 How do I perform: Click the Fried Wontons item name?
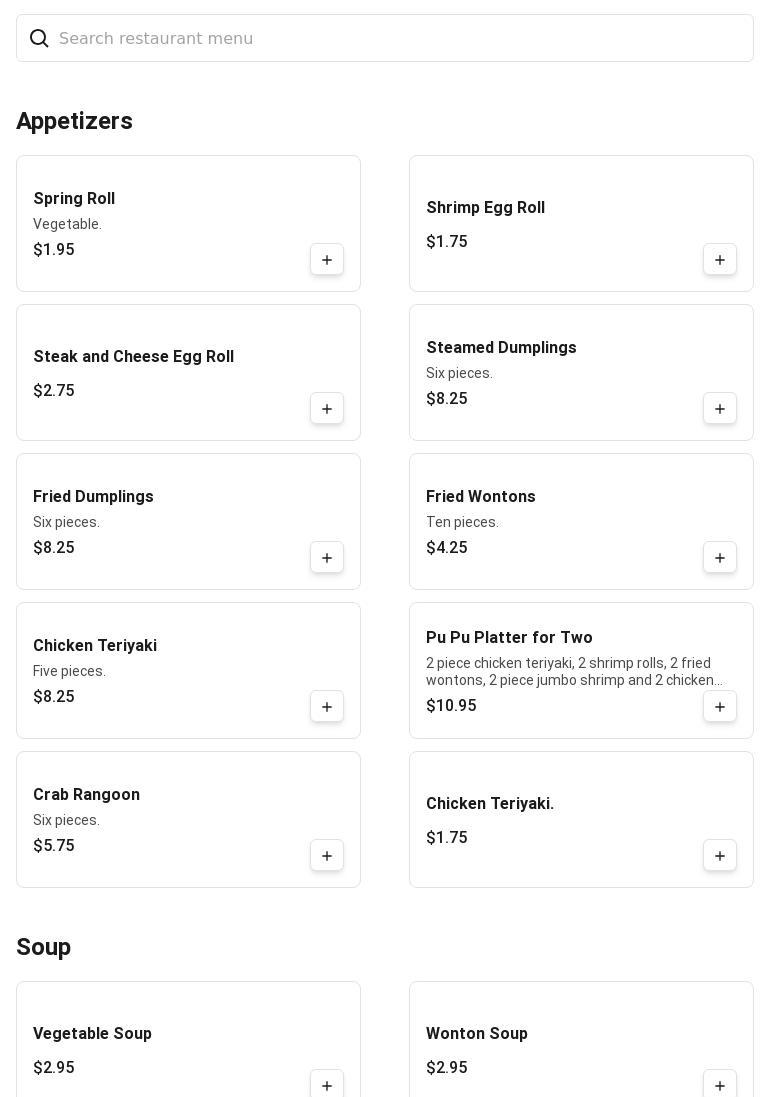point(480,497)
